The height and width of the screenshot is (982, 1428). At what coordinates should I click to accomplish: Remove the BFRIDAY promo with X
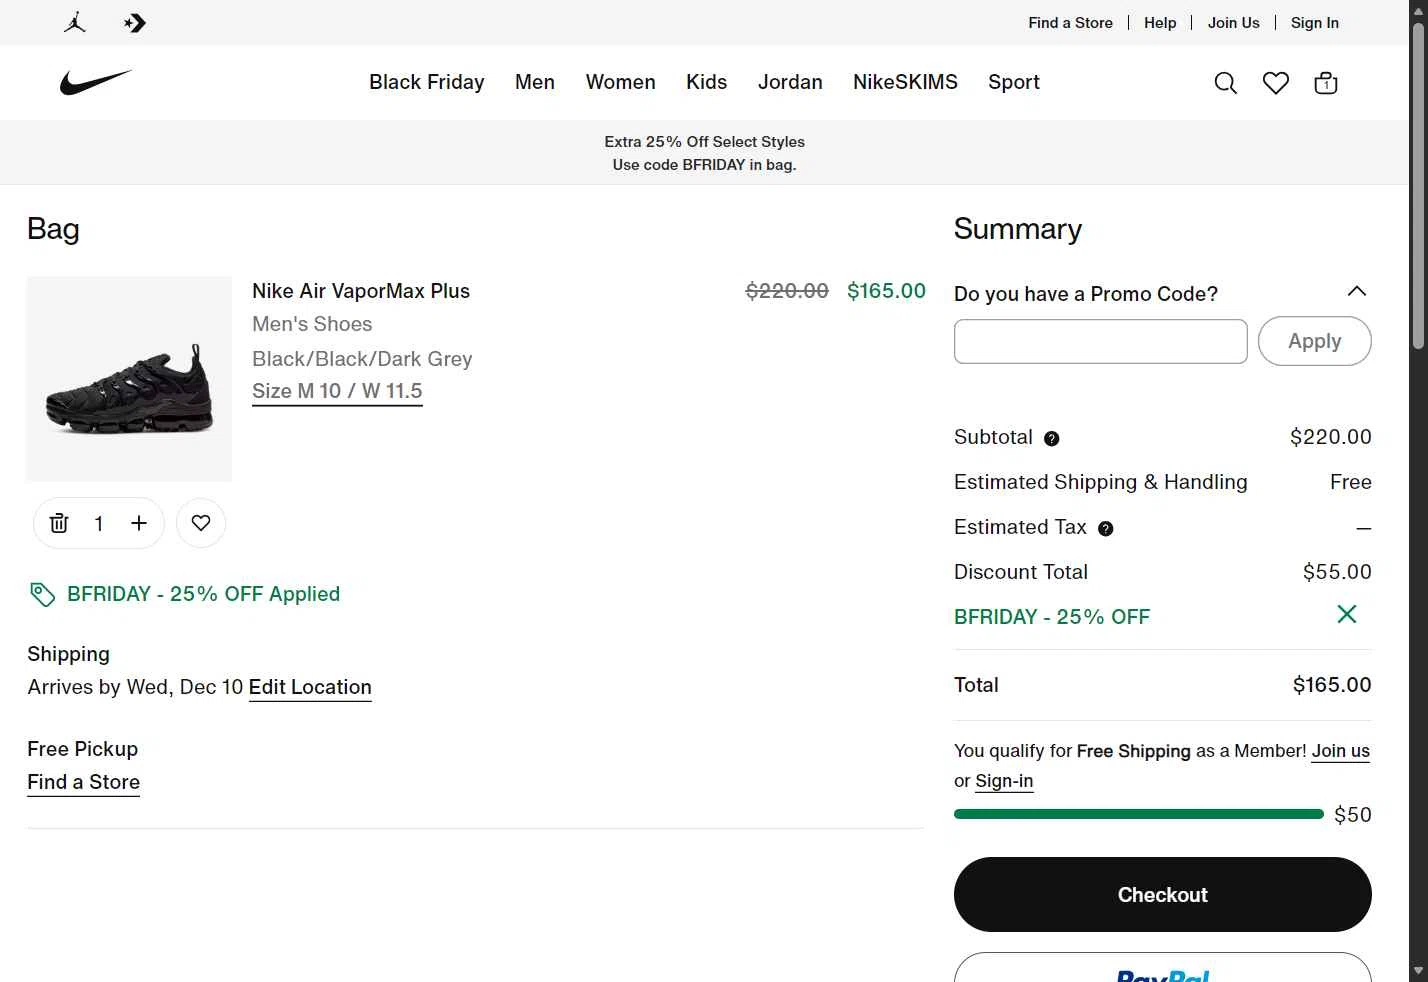1347,614
